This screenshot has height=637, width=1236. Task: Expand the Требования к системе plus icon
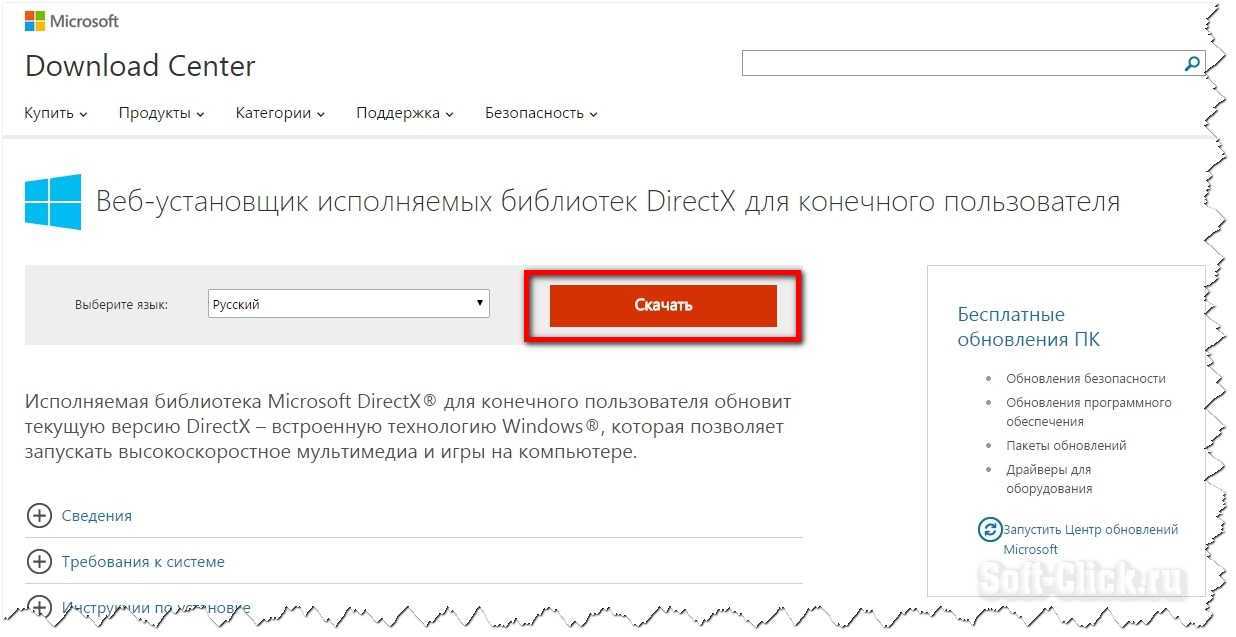pos(38,562)
